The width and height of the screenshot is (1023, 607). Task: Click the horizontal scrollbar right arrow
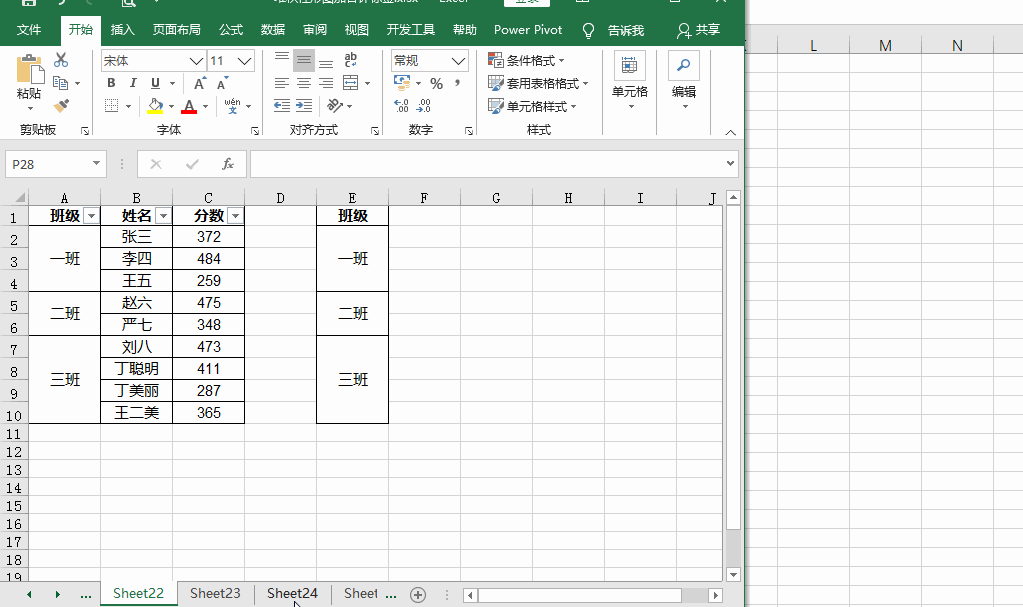tap(716, 595)
